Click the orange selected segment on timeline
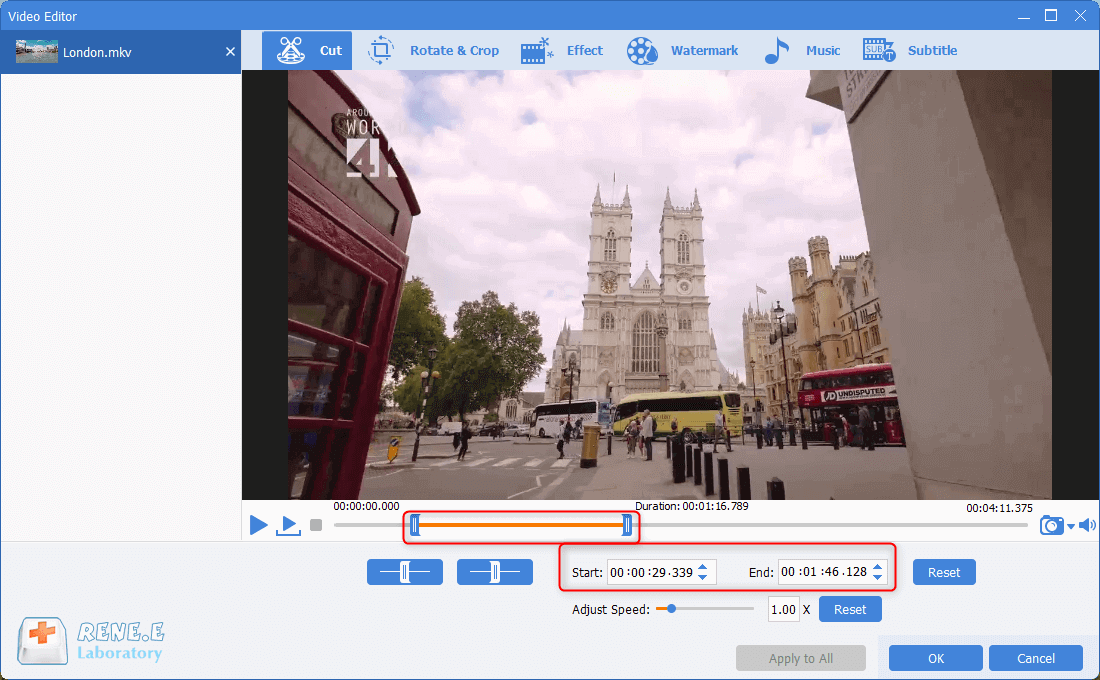Image resolution: width=1100 pixels, height=680 pixels. pos(521,525)
